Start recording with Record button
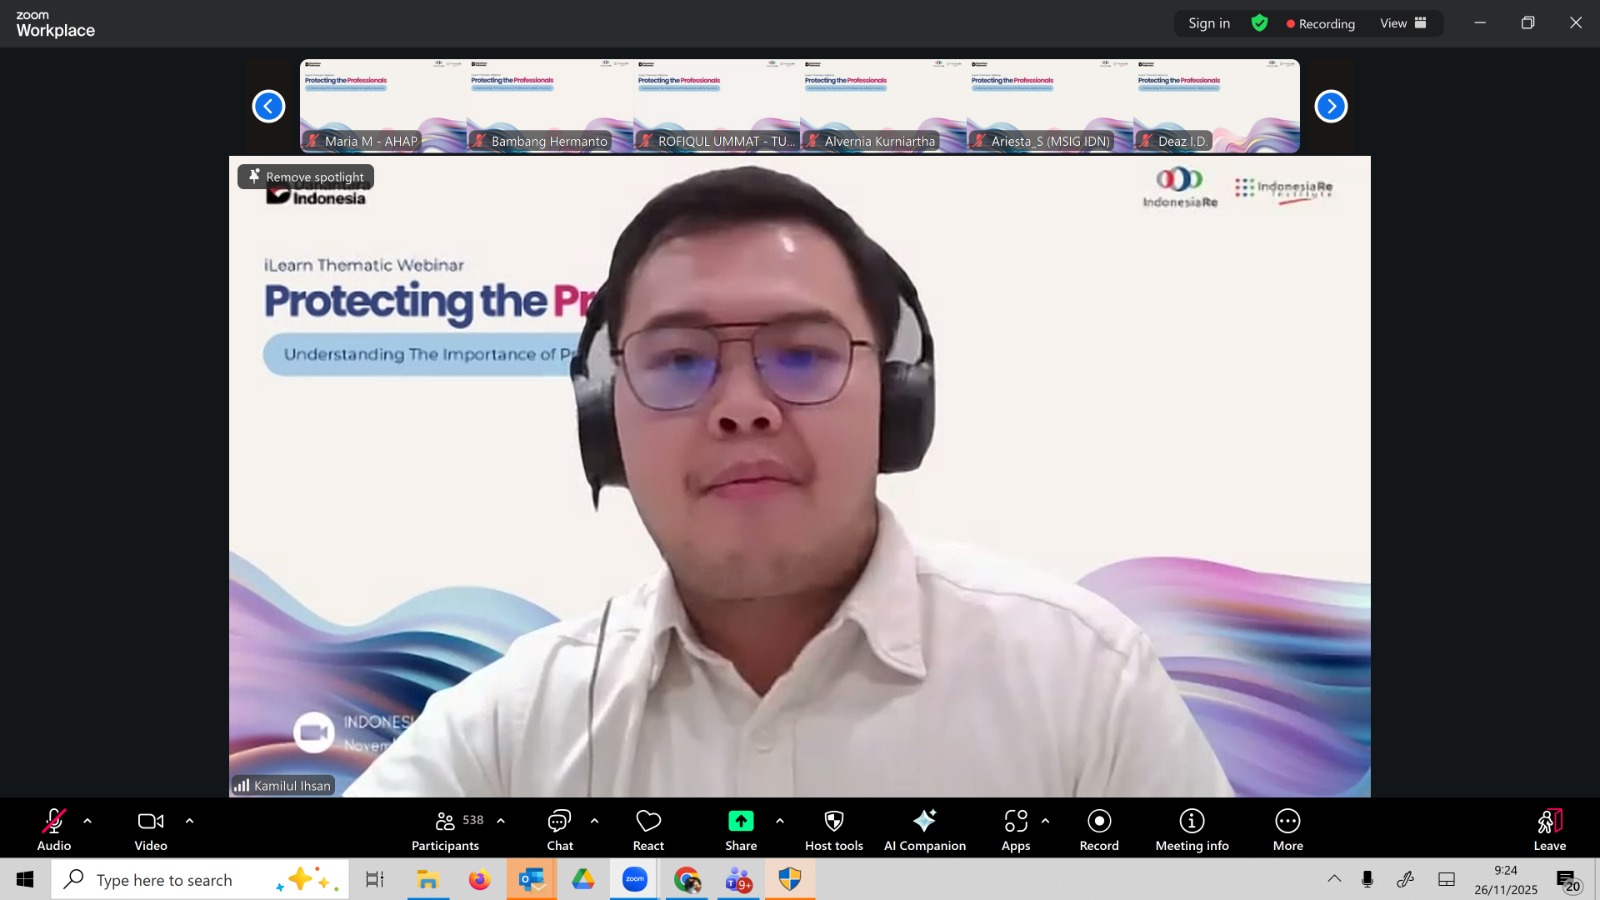Image resolution: width=1600 pixels, height=900 pixels. coord(1099,830)
